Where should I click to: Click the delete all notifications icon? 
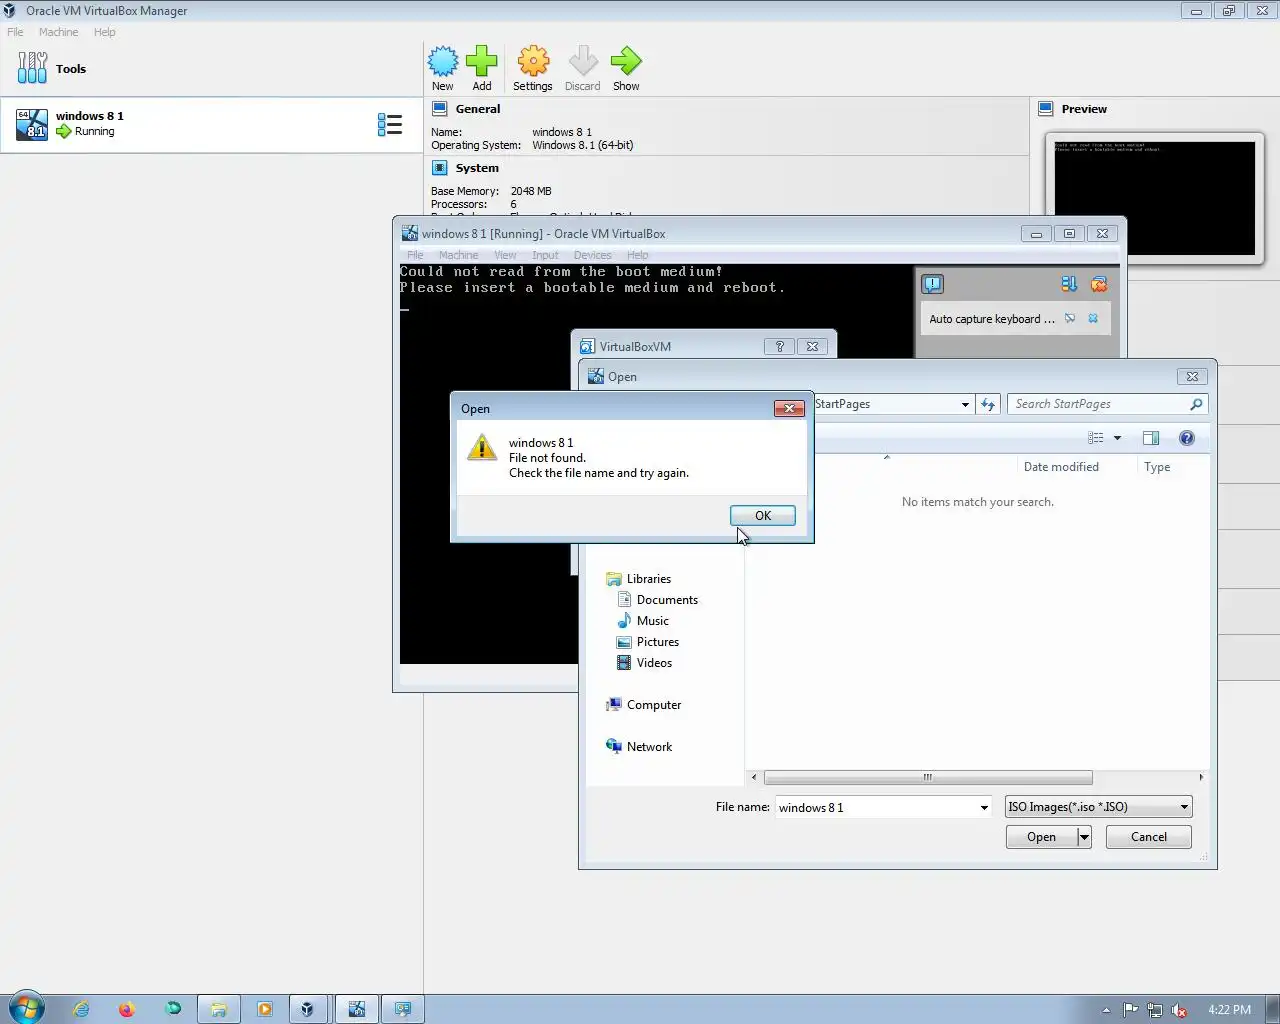[1099, 284]
